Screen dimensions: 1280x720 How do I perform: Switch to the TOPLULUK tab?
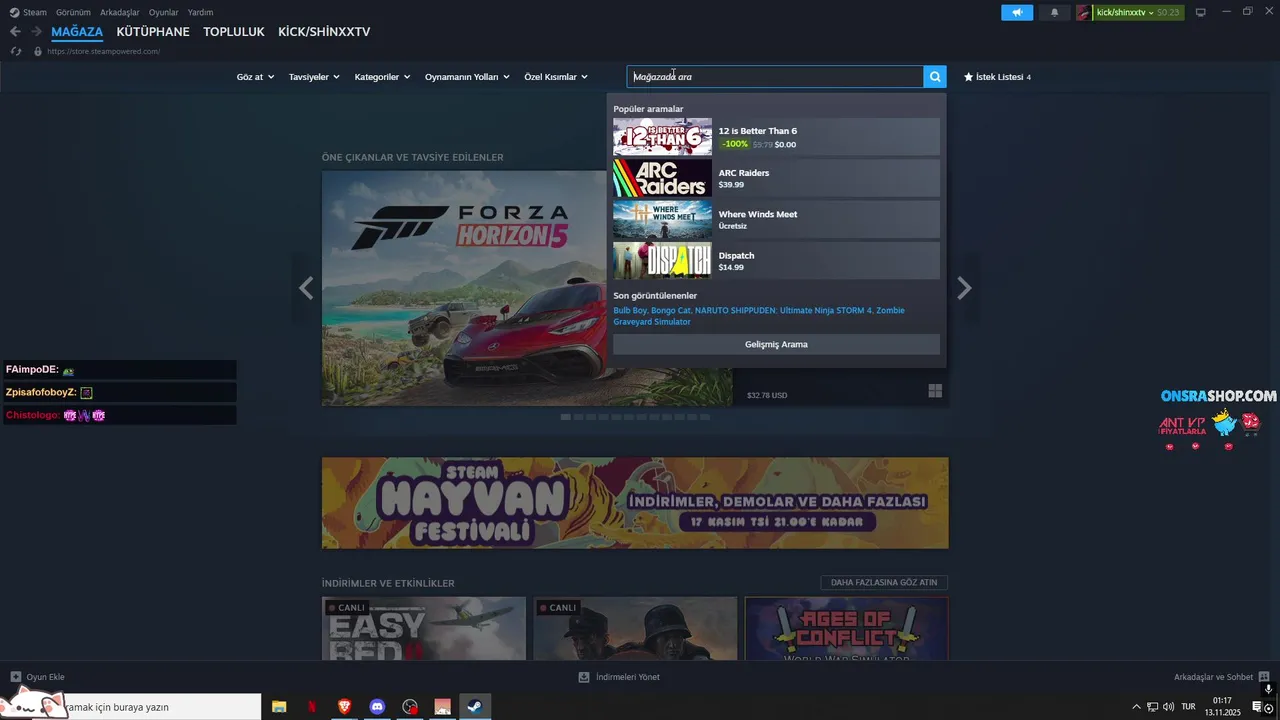(234, 32)
